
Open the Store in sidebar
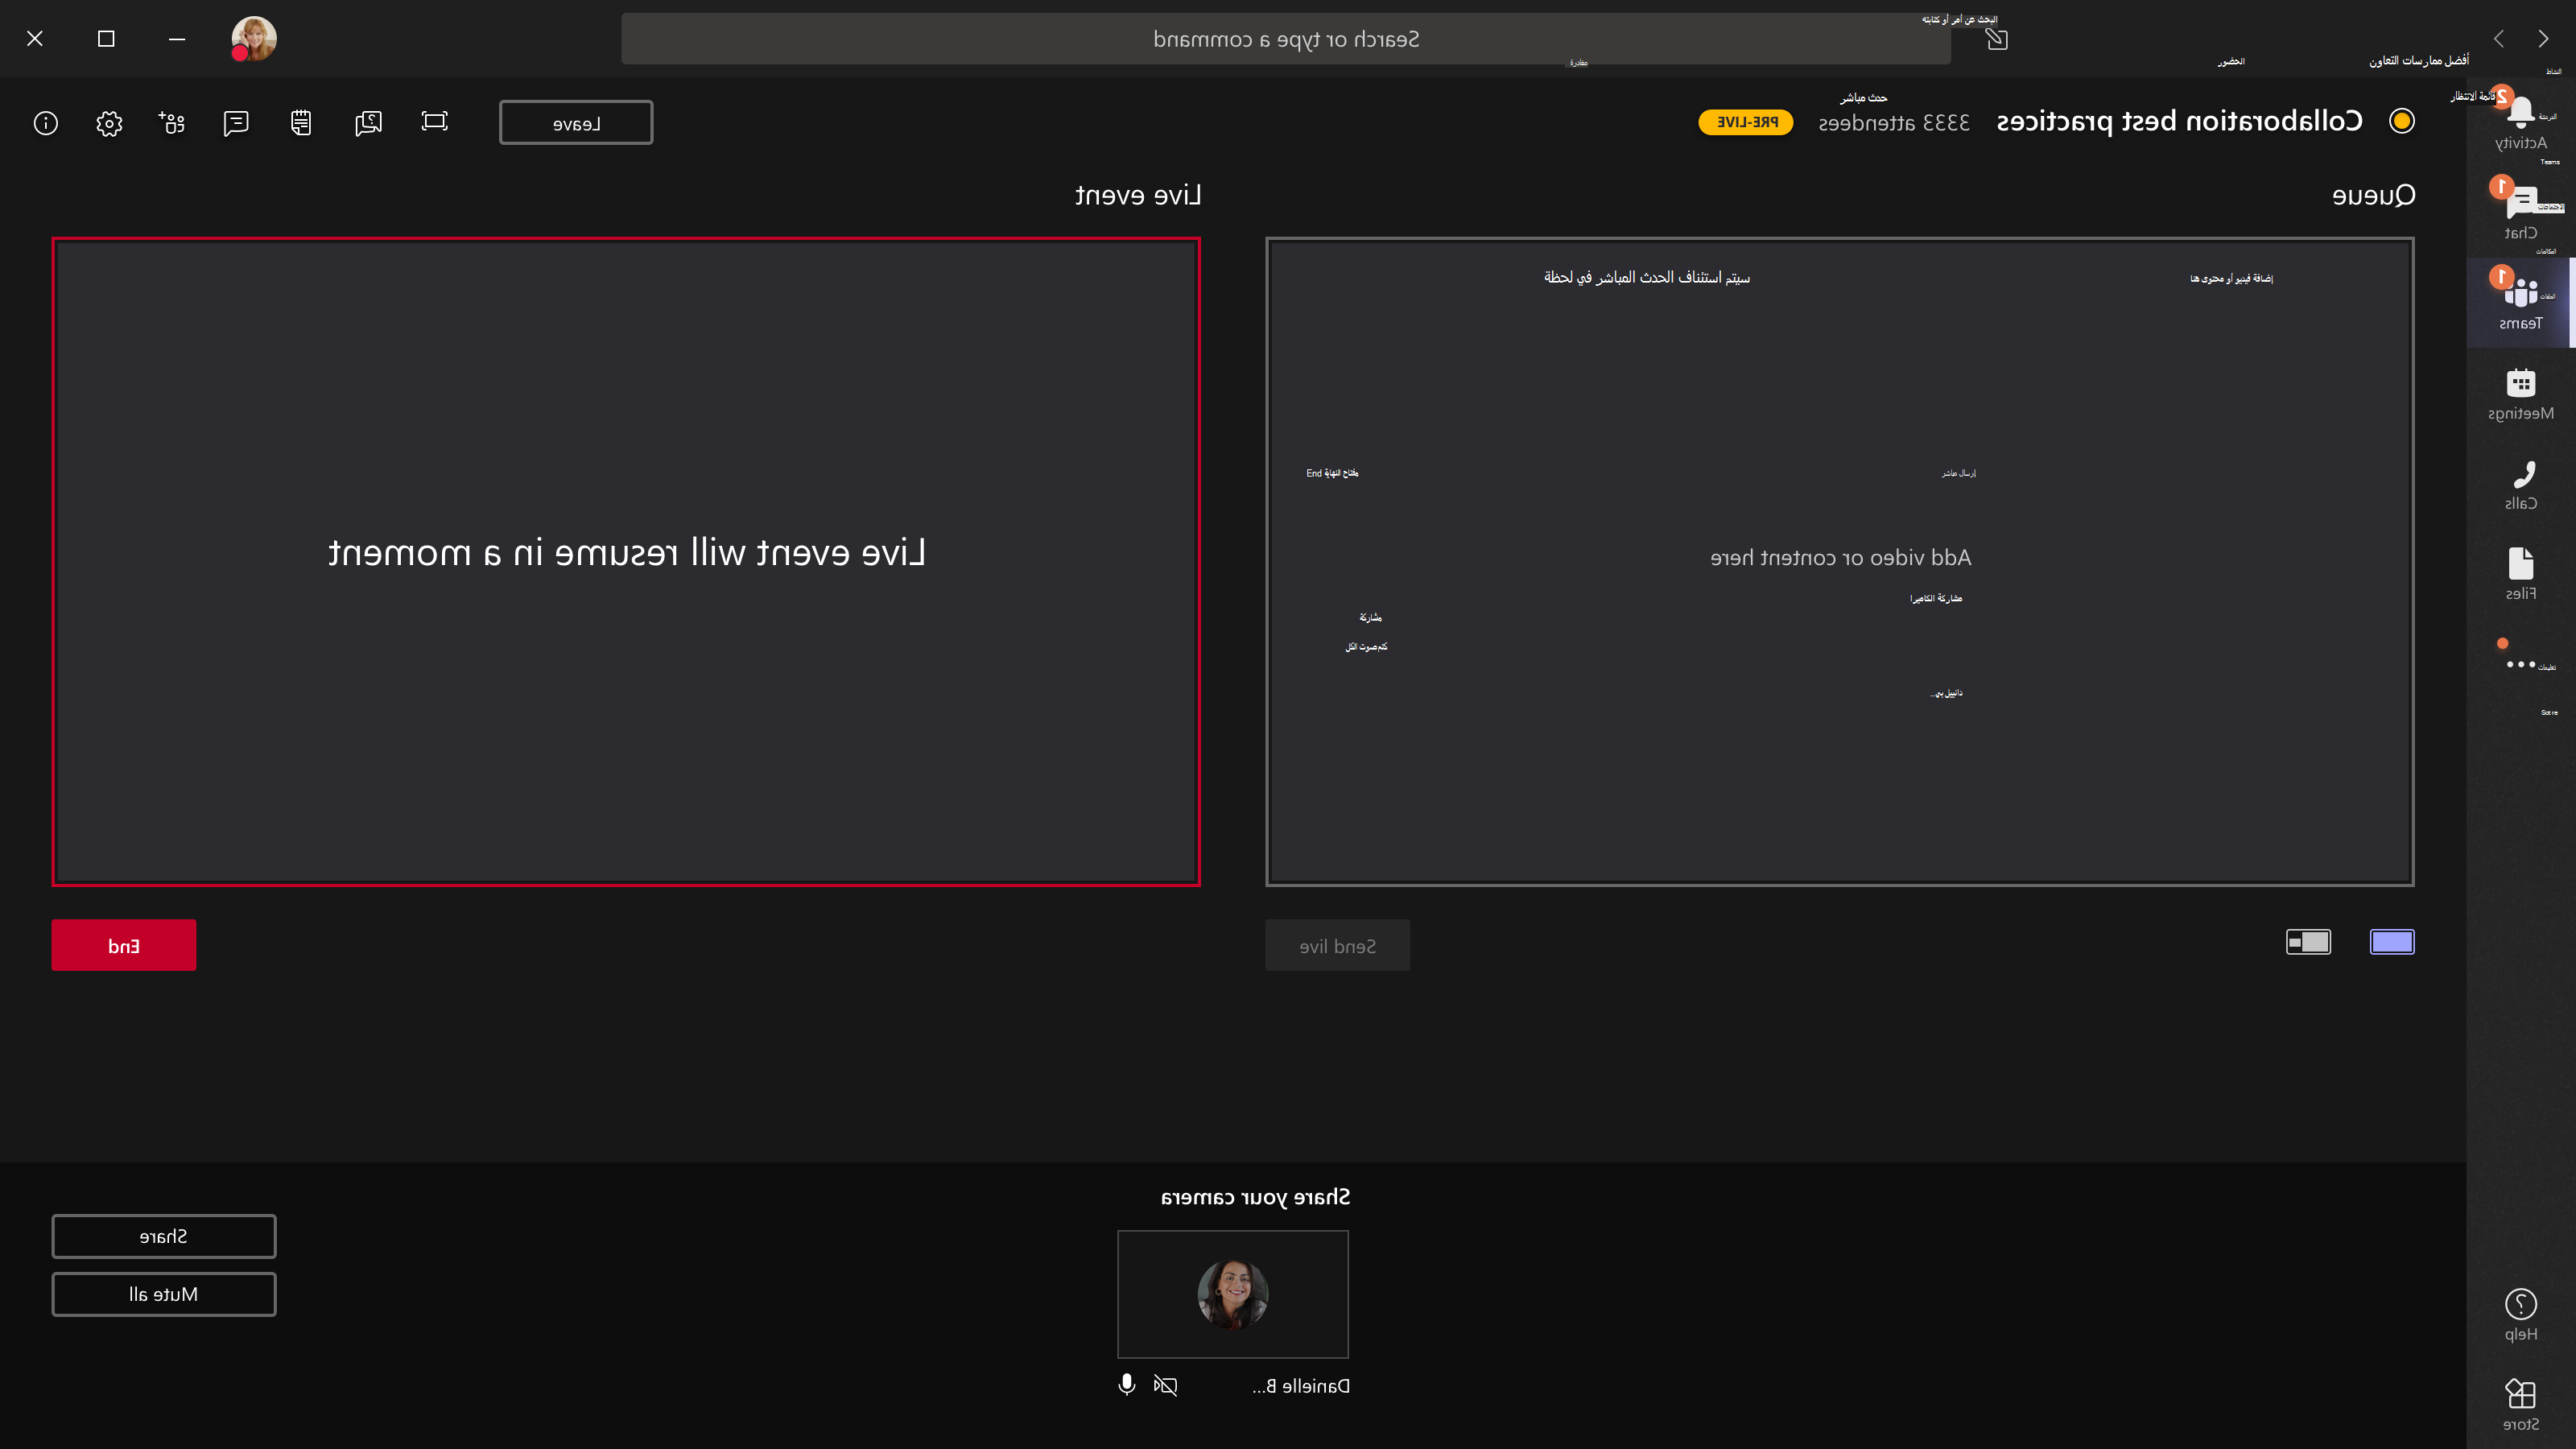pyautogui.click(x=2520, y=1404)
